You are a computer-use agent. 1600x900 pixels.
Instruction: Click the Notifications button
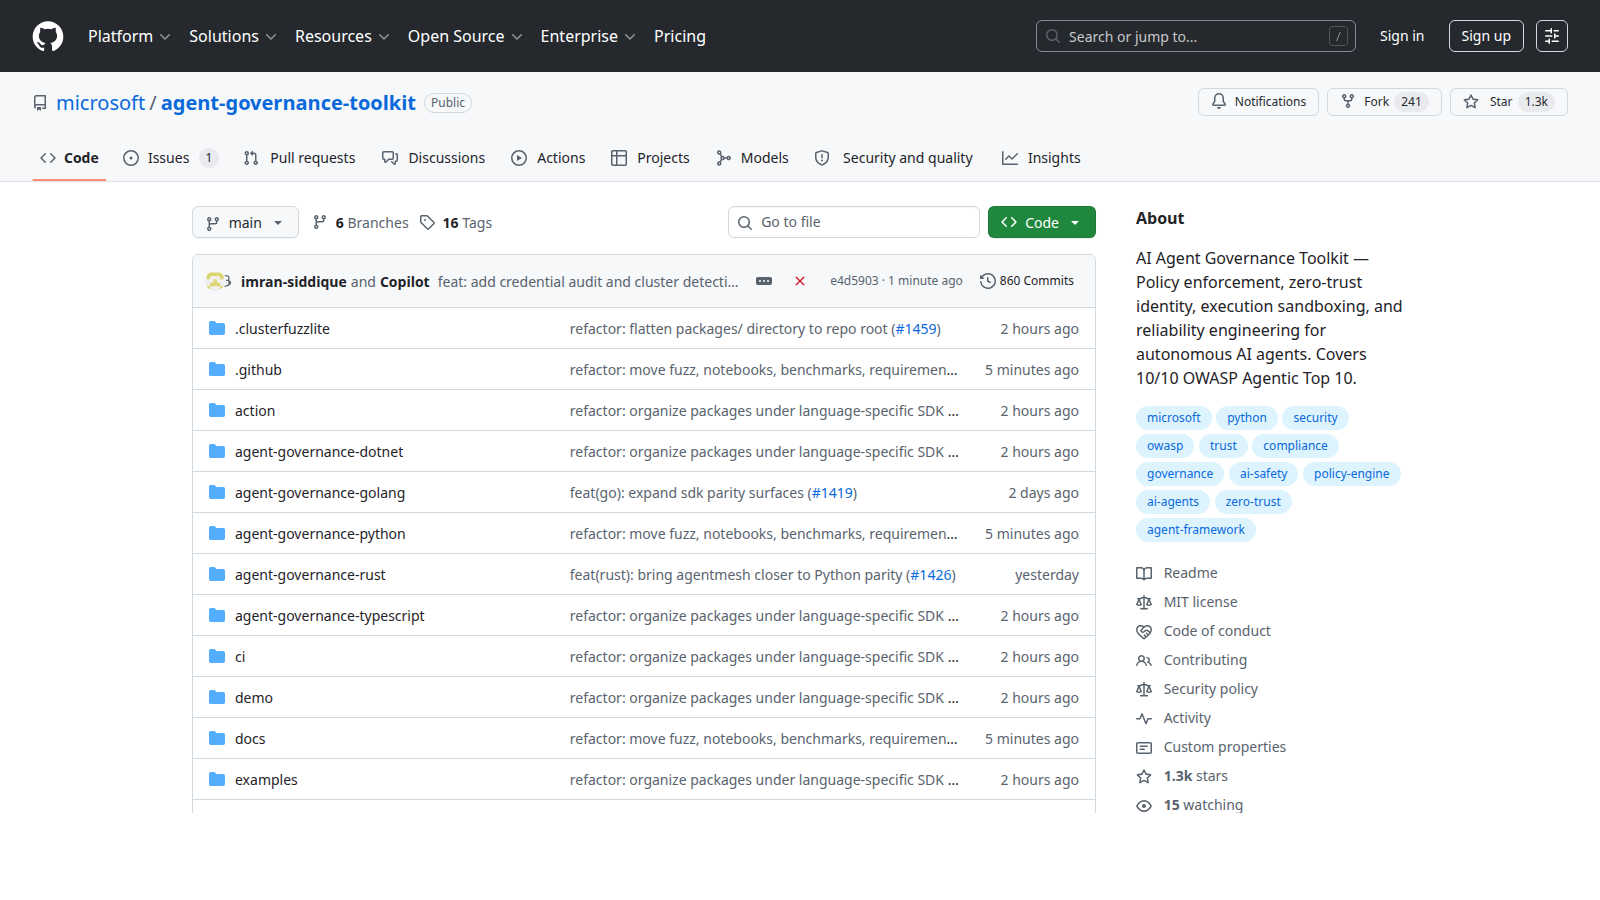point(1258,102)
